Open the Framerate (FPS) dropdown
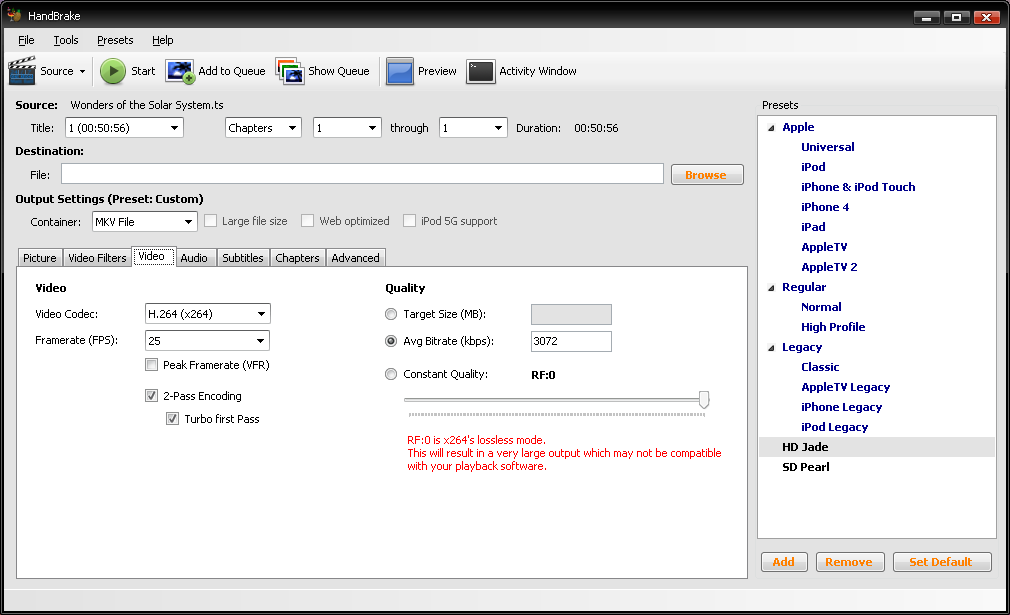Image resolution: width=1010 pixels, height=615 pixels. (207, 341)
